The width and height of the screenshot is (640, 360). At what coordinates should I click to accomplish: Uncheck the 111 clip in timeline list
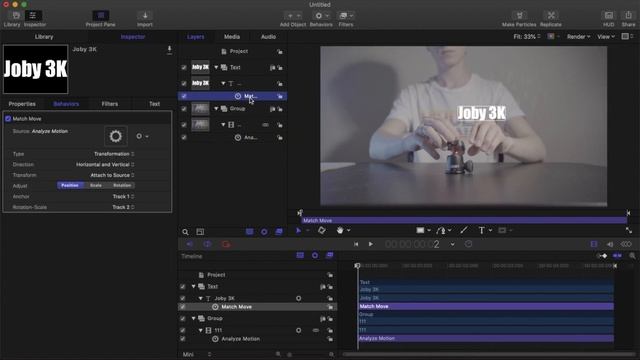(x=182, y=330)
